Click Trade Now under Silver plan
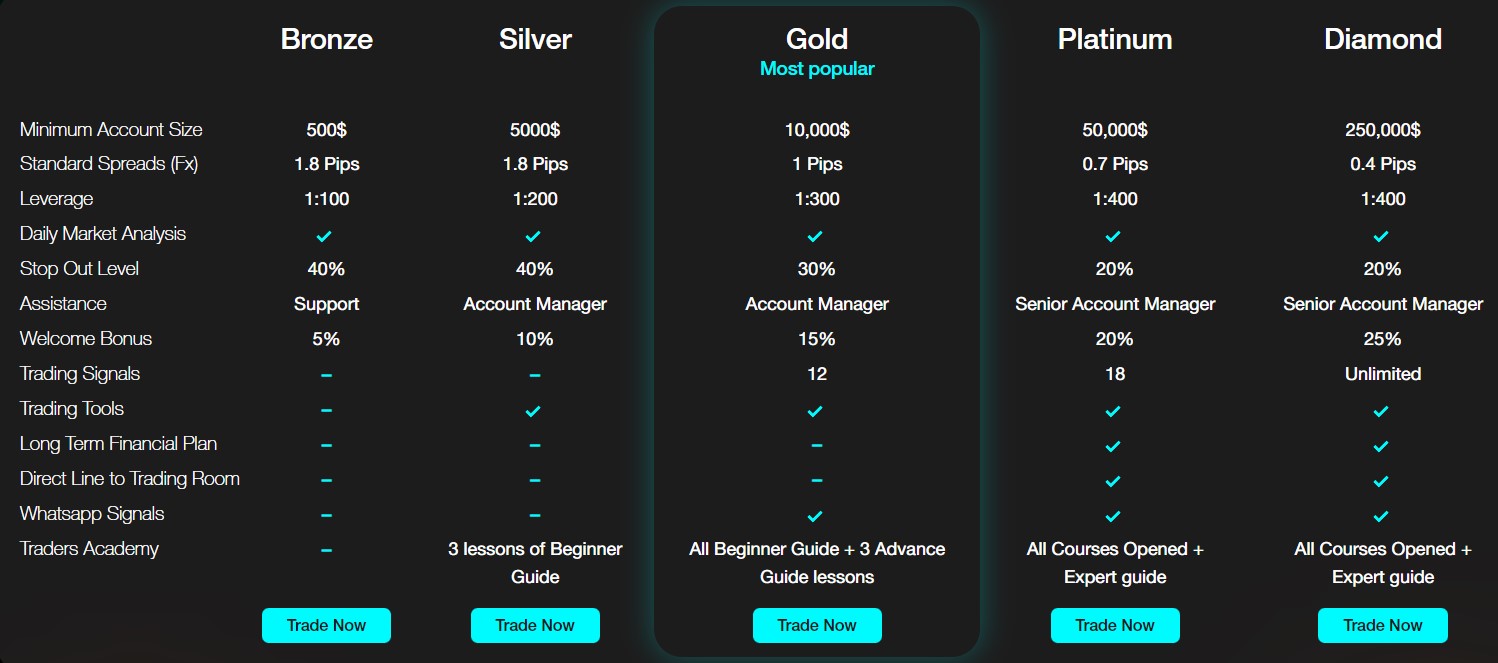 point(535,625)
